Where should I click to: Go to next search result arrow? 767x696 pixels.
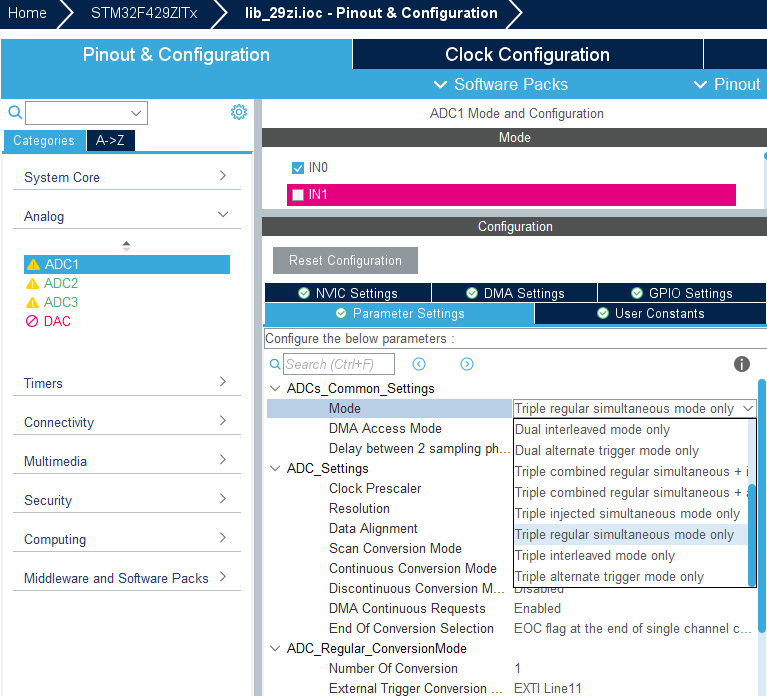point(467,364)
